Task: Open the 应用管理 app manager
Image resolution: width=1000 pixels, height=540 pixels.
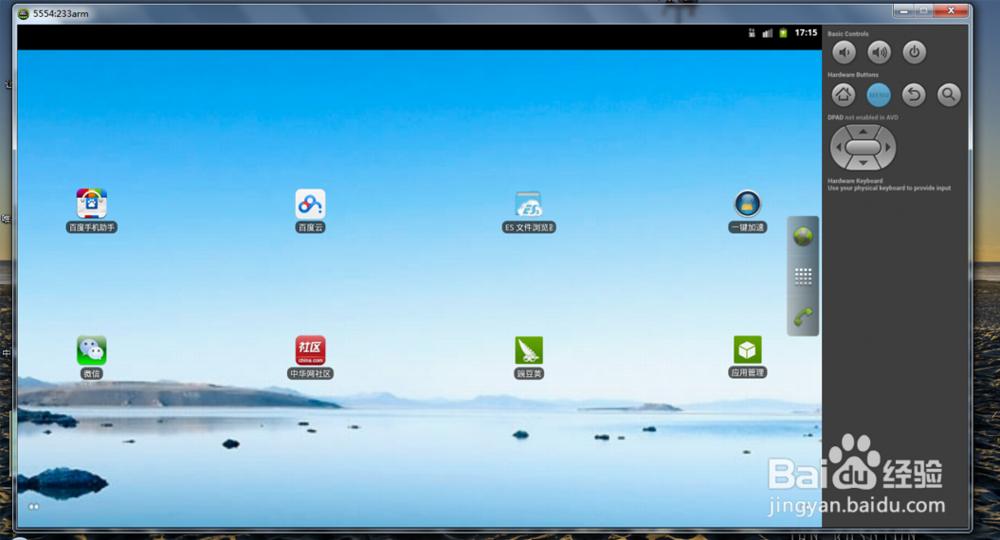Action: click(x=747, y=349)
